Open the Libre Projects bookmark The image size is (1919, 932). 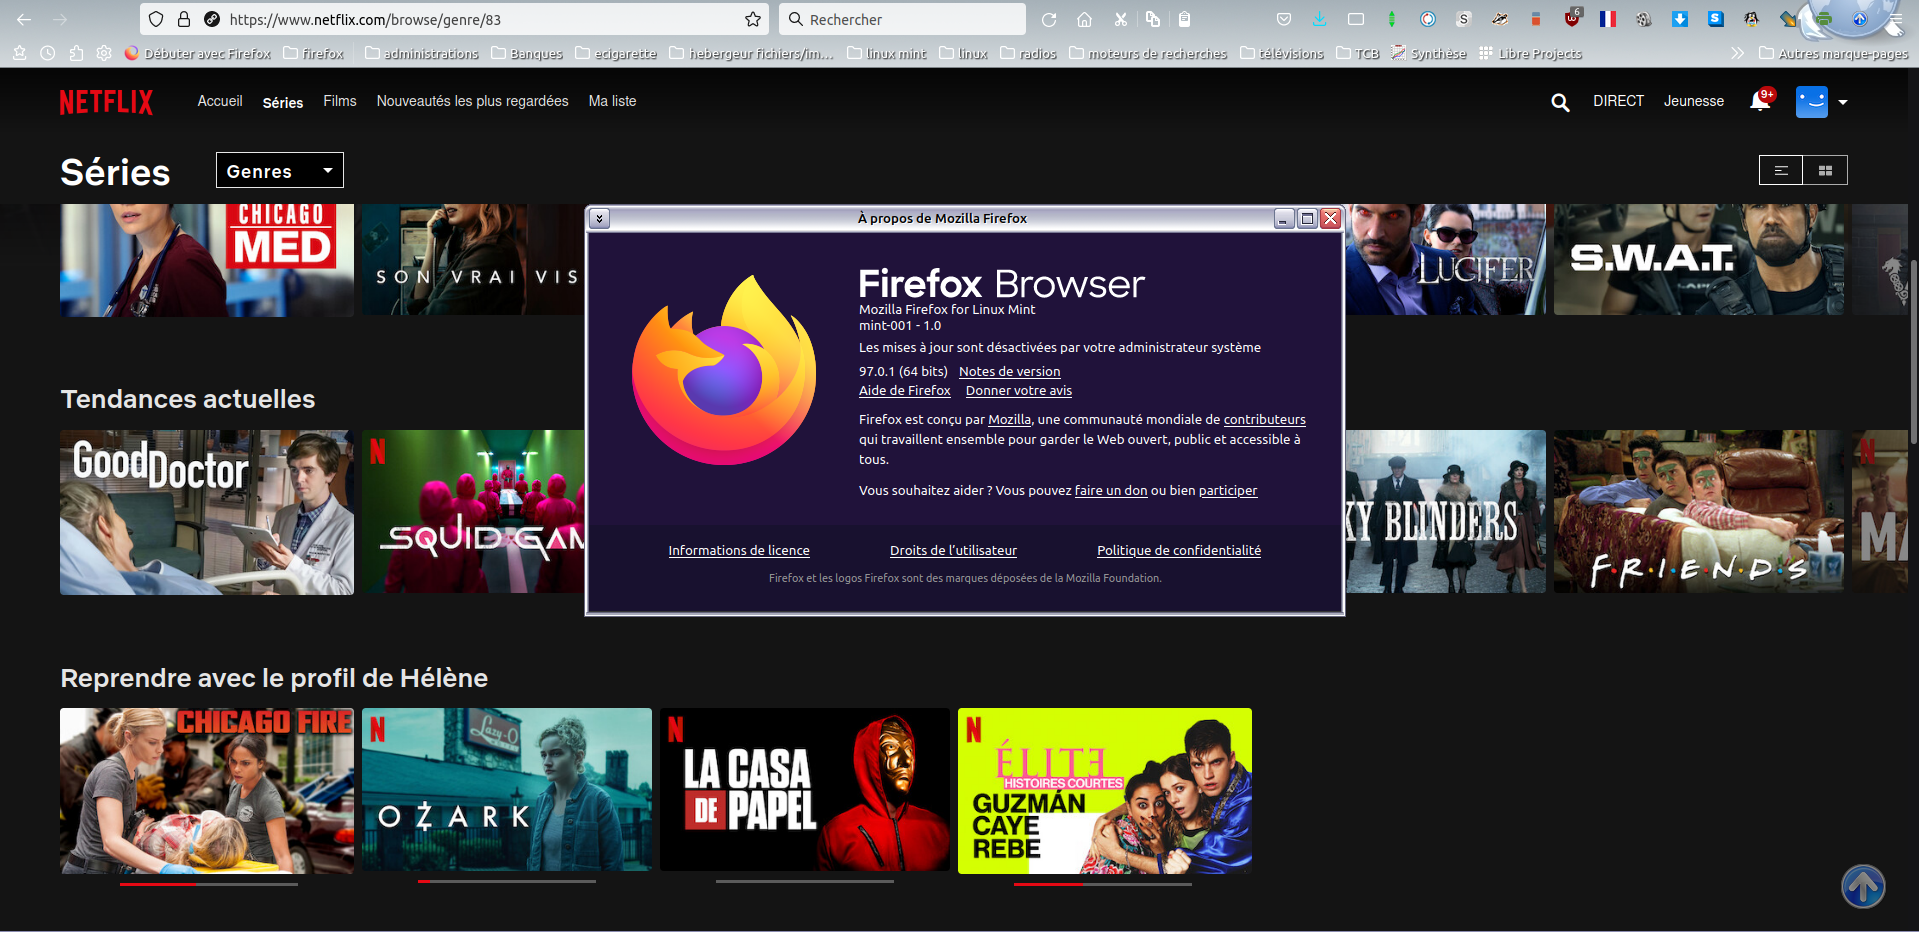pos(1531,53)
